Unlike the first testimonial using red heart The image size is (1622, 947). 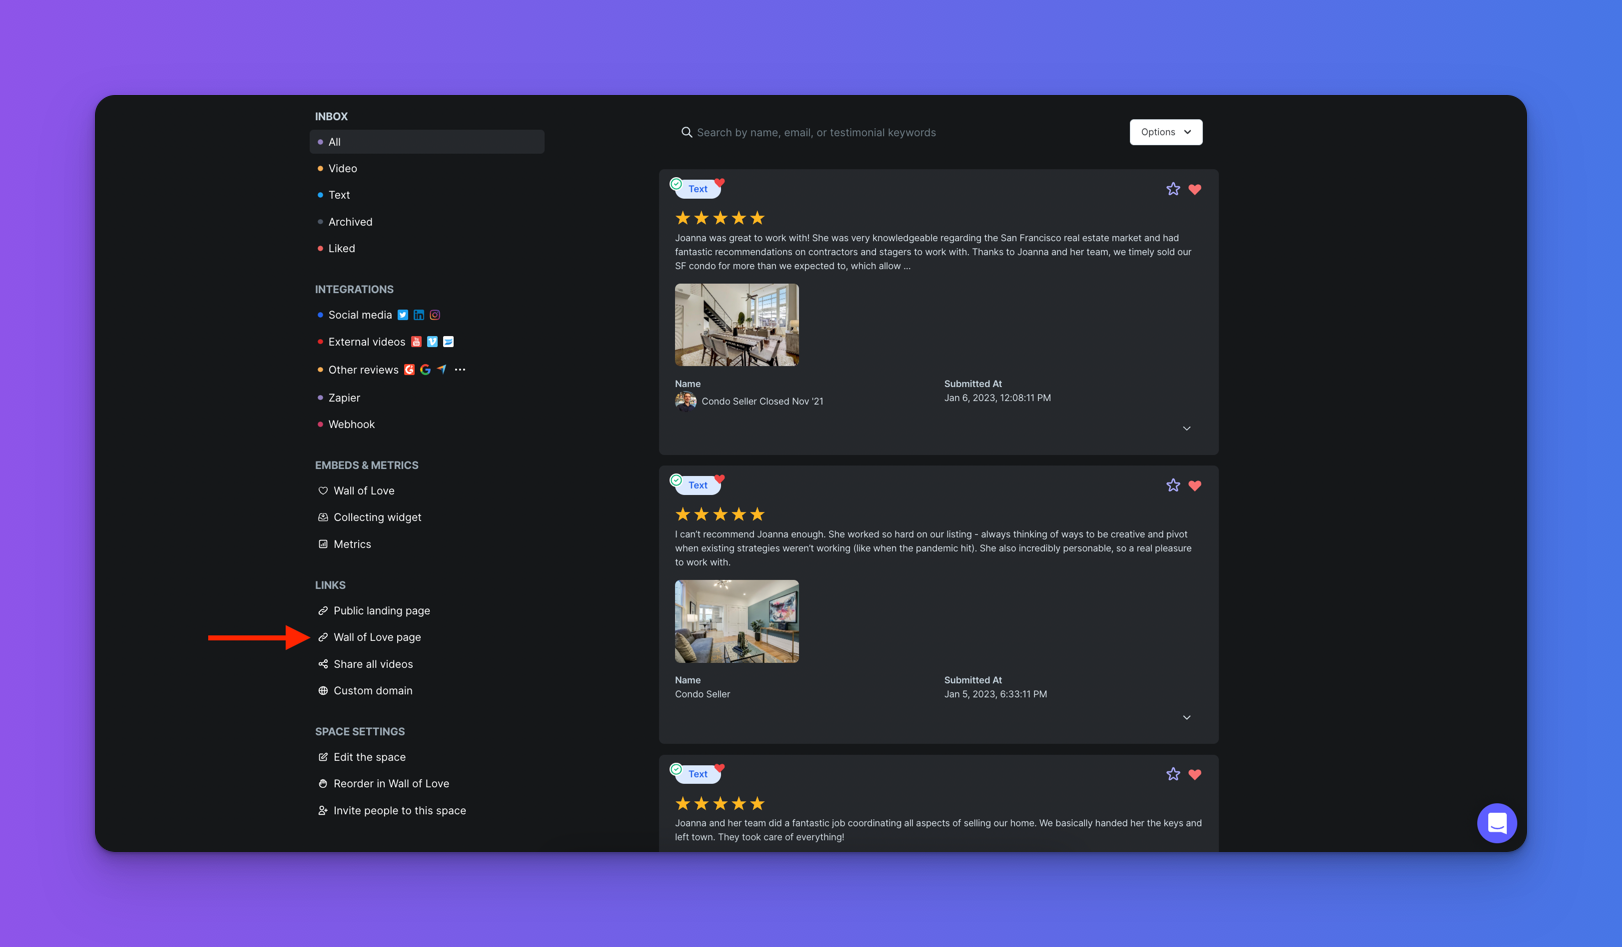point(1195,189)
